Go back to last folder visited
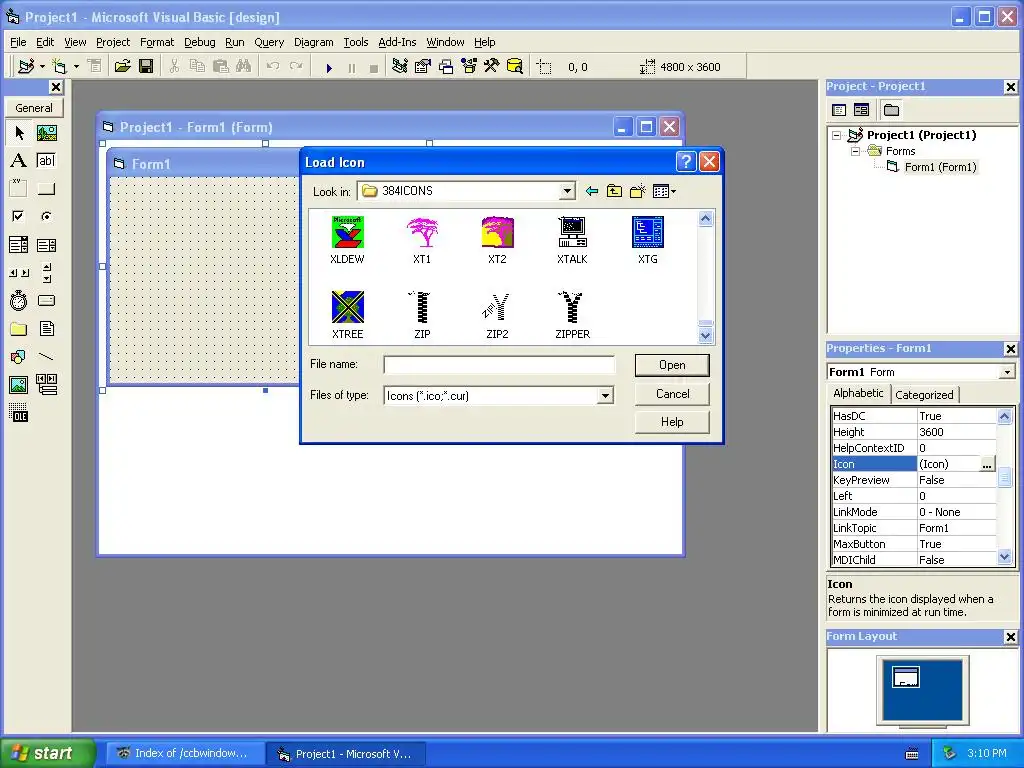 click(x=592, y=191)
